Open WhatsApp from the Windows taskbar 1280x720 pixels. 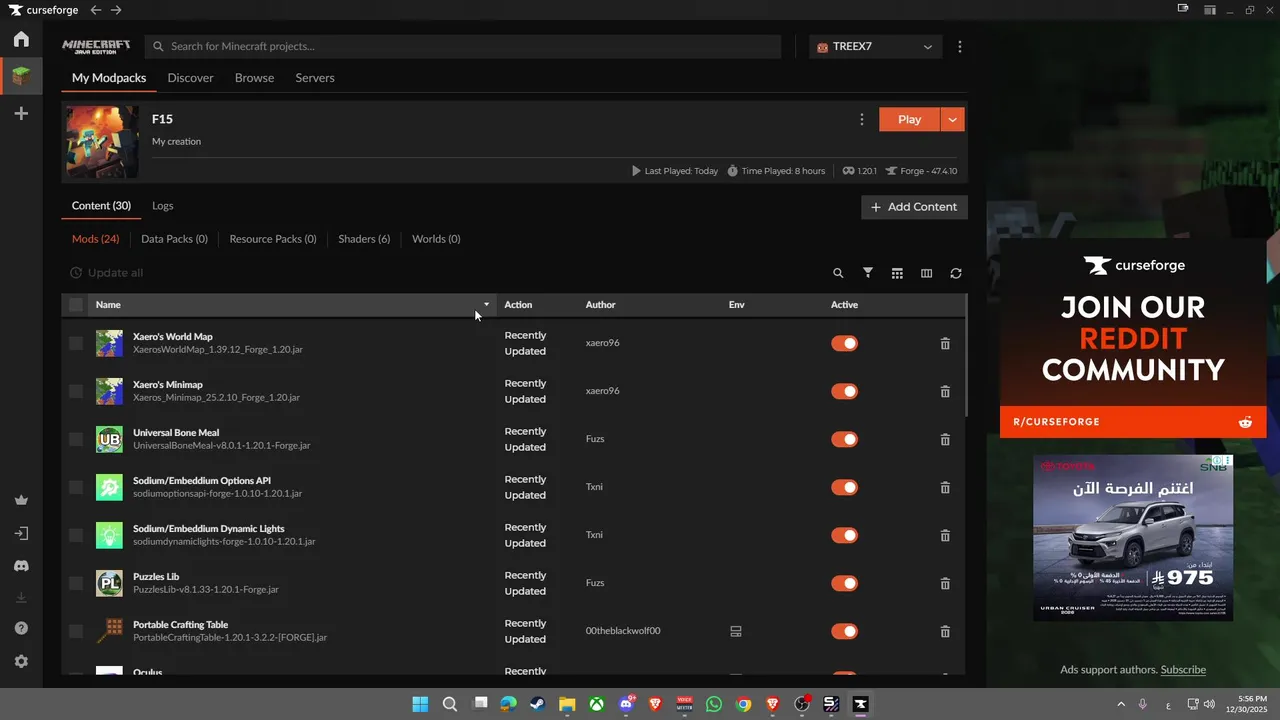coord(713,704)
